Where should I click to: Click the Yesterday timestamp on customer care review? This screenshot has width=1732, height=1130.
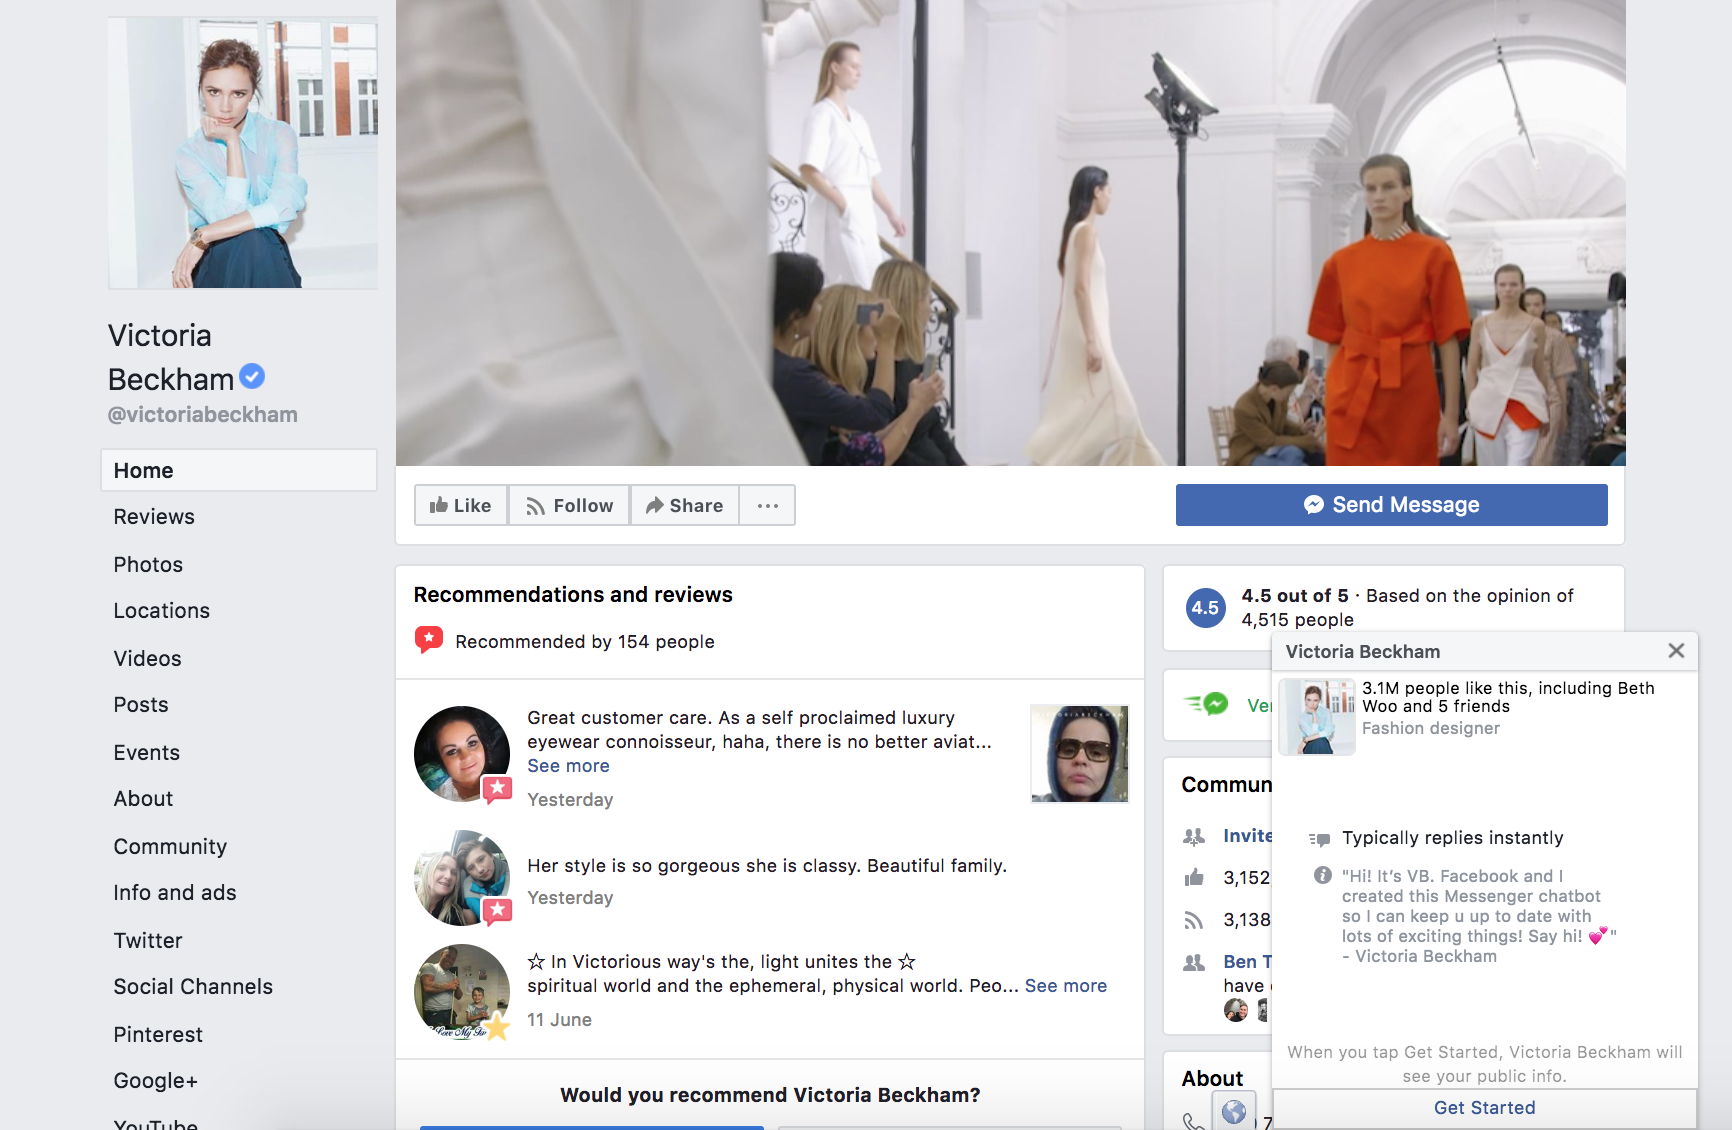(x=570, y=800)
